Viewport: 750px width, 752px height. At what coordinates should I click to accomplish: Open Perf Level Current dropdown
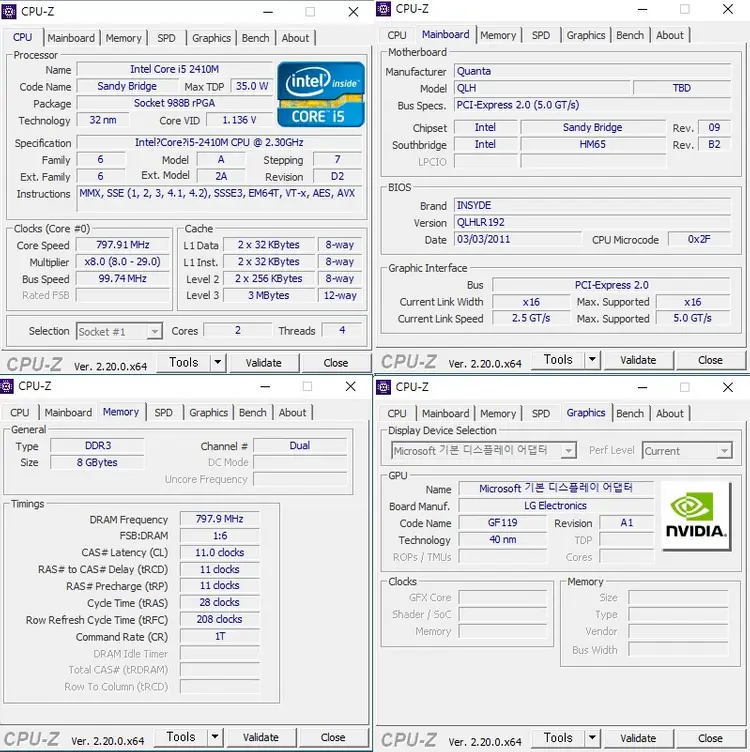[687, 451]
